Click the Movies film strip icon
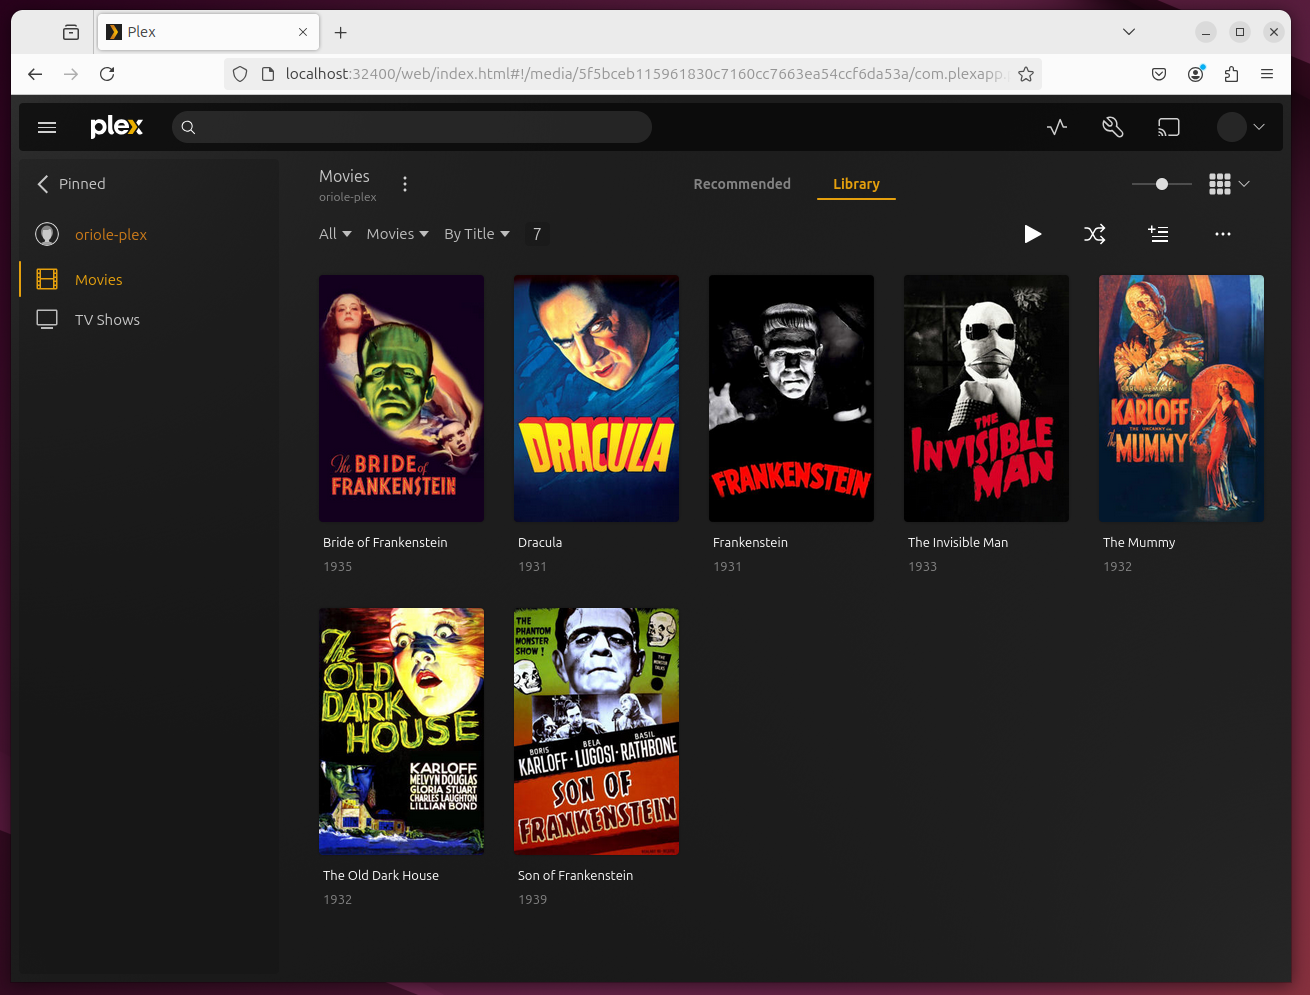This screenshot has width=1310, height=995. tap(47, 279)
